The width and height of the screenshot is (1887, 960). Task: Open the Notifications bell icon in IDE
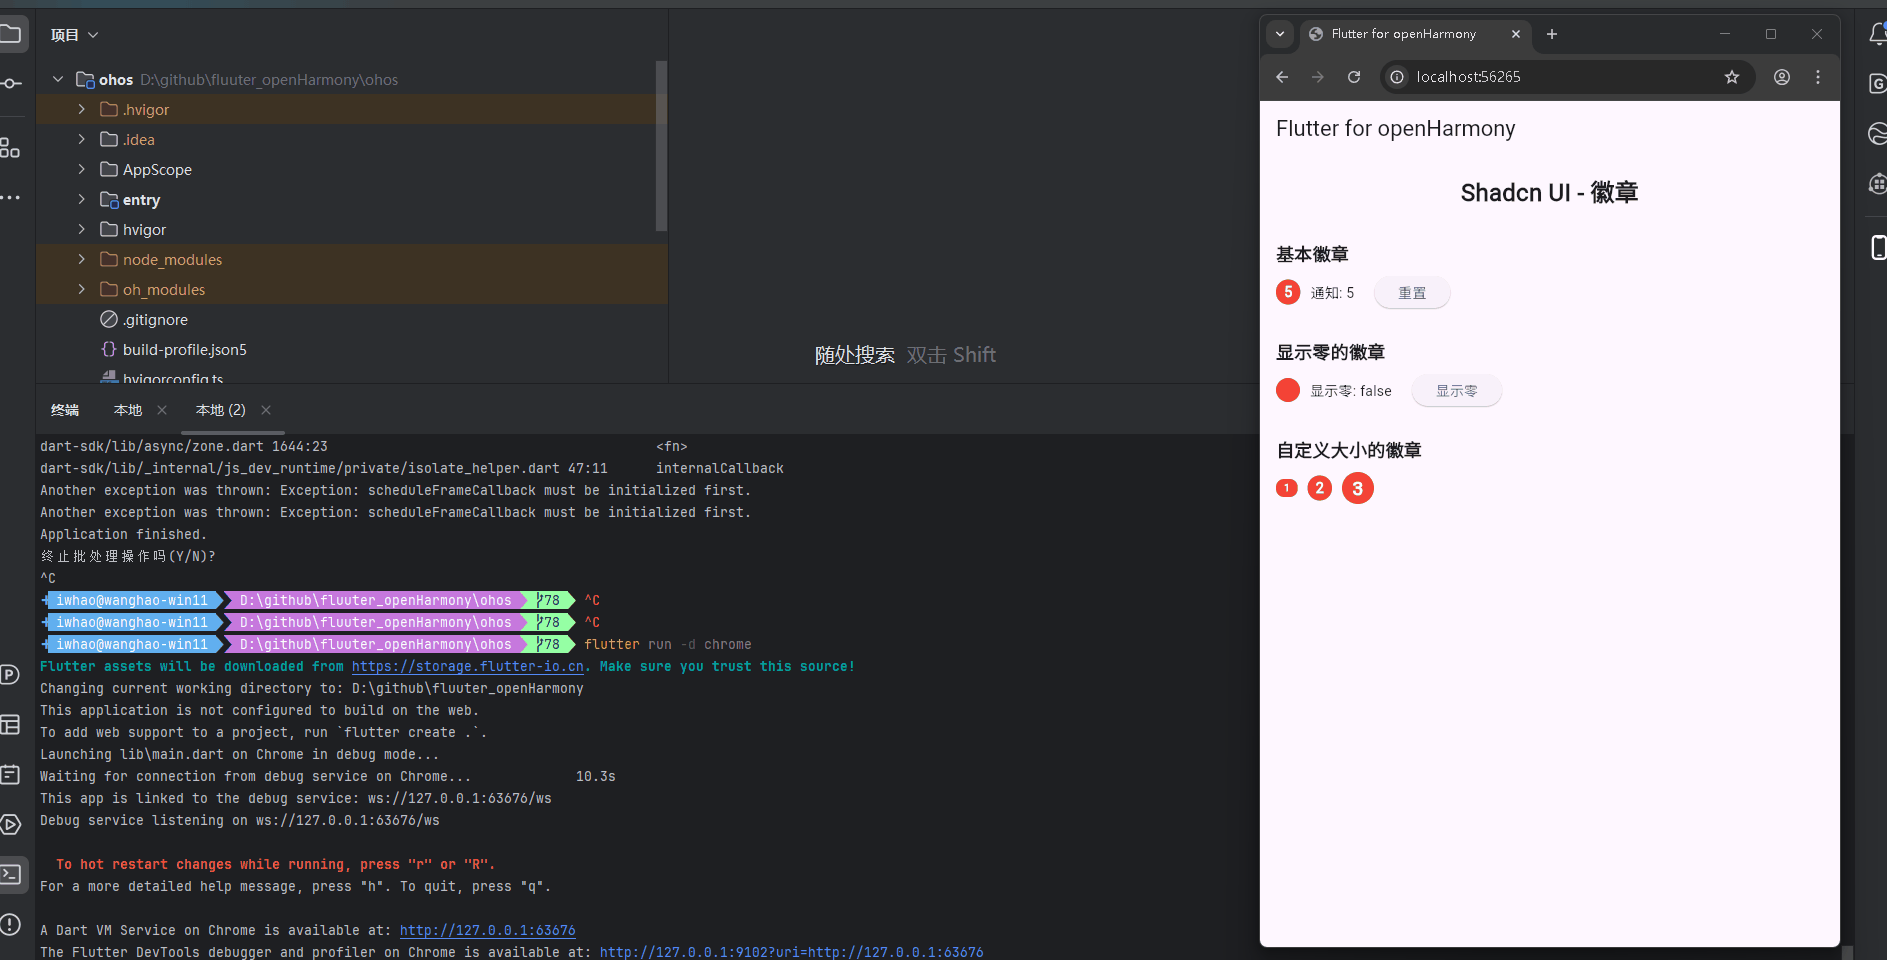[1877, 34]
